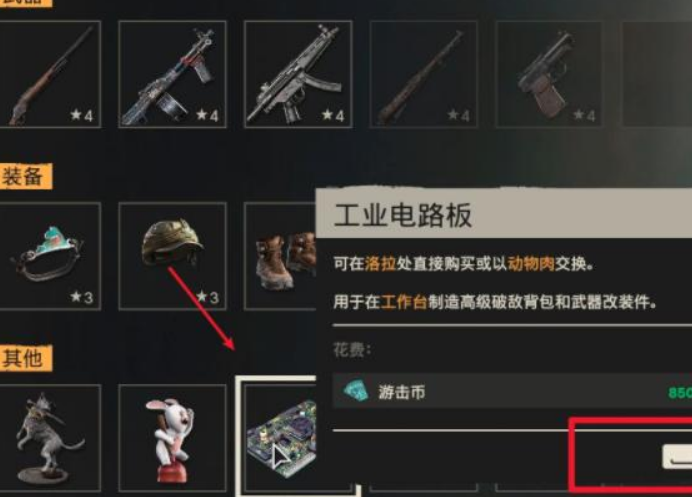The image size is (692, 497).
Task: Select the brown leather boots item
Action: 281,256
